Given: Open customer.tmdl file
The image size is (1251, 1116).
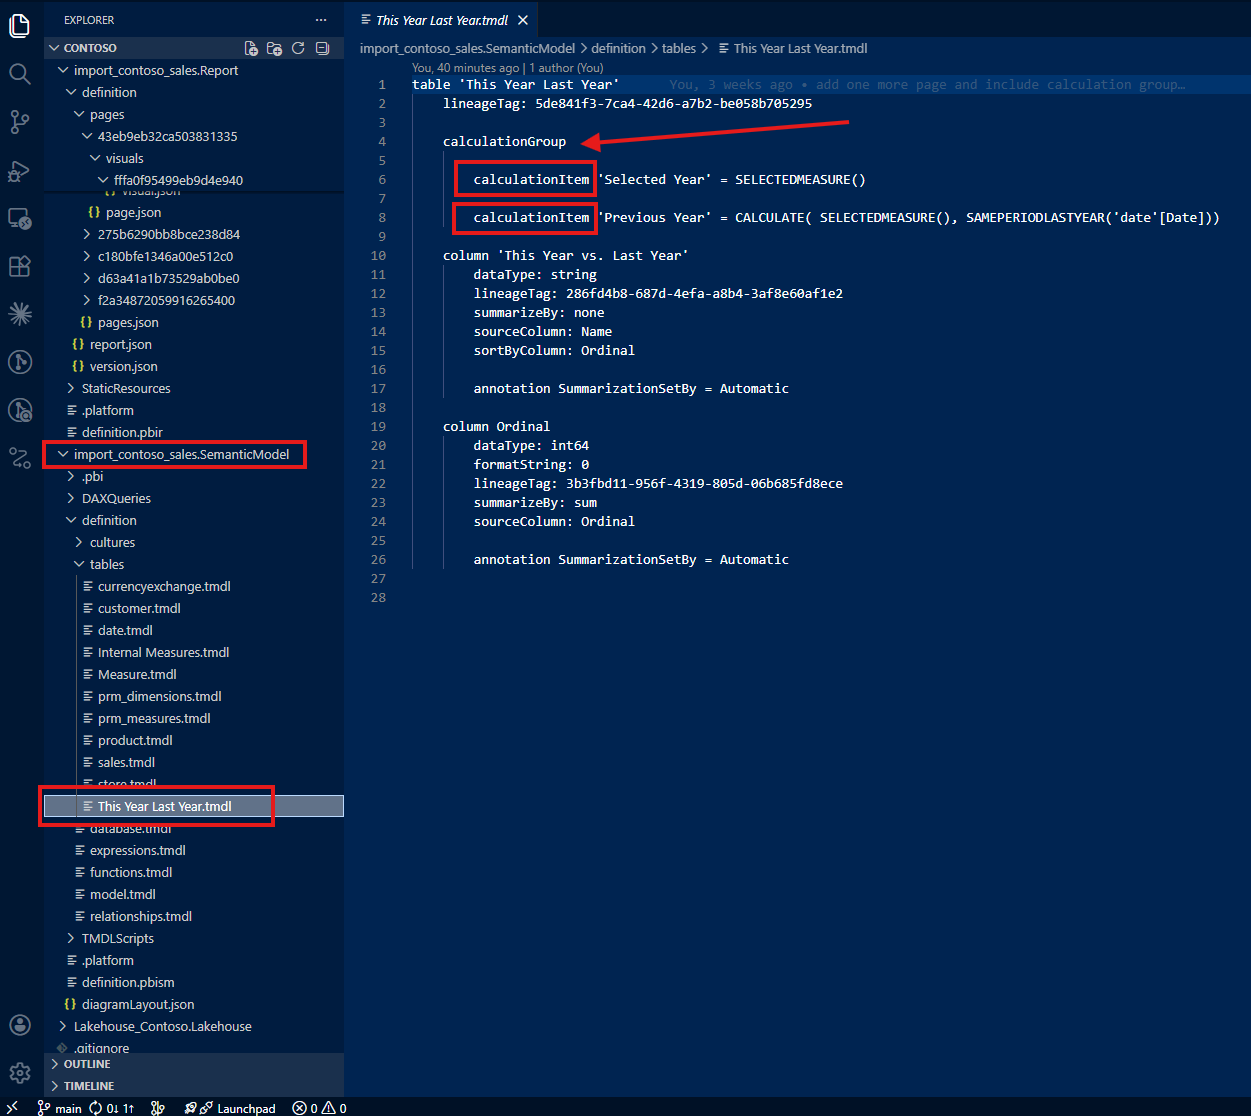Looking at the screenshot, I should pyautogui.click(x=139, y=608).
